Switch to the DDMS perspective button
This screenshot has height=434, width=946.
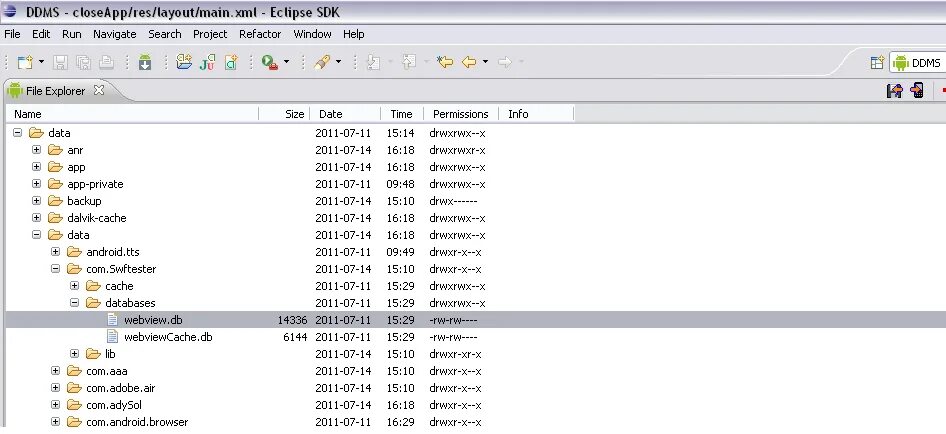(917, 62)
